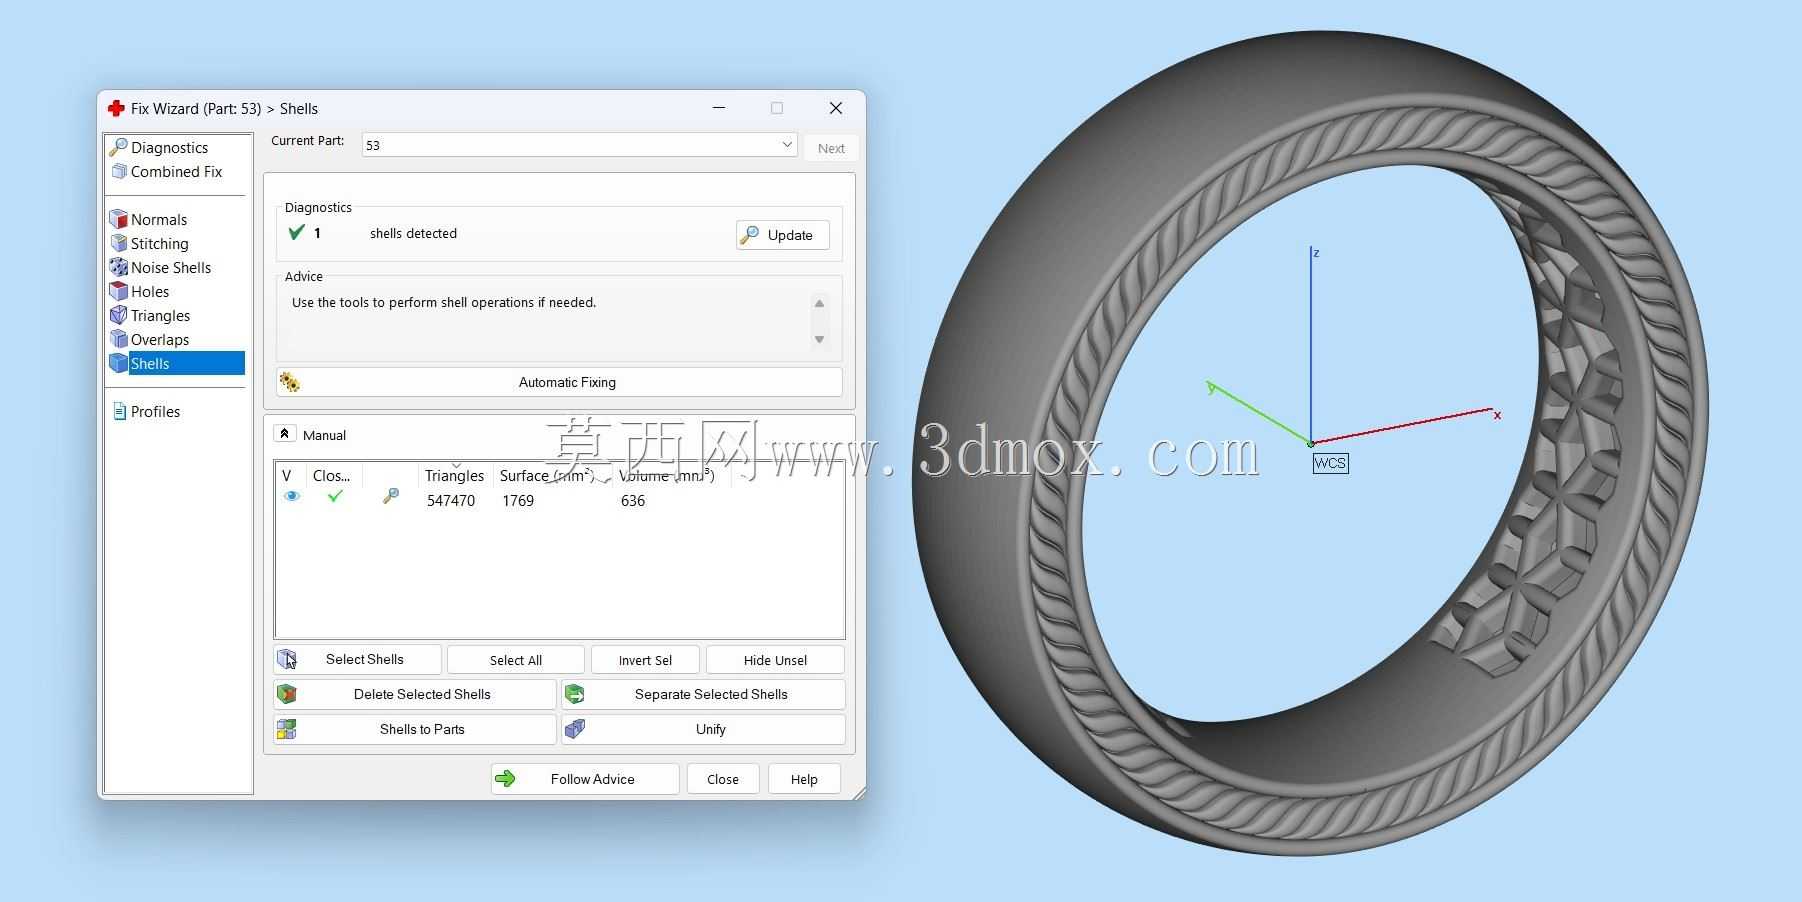Image resolution: width=1802 pixels, height=902 pixels.
Task: Collapse the Manual section
Action: [x=284, y=434]
